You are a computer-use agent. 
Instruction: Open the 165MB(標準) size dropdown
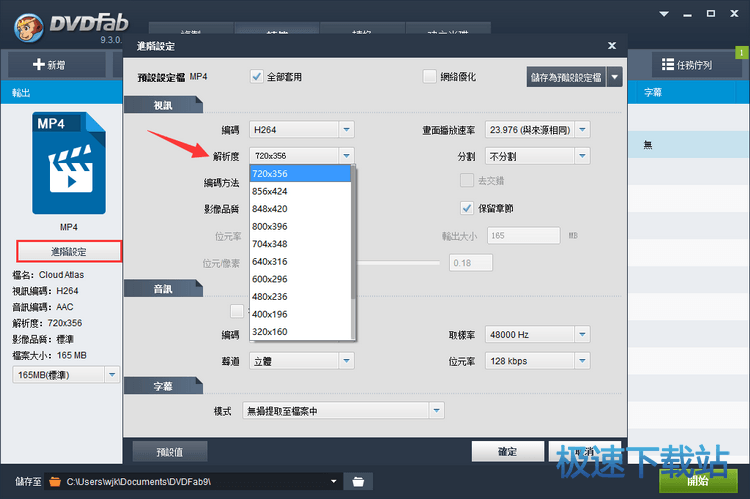112,375
